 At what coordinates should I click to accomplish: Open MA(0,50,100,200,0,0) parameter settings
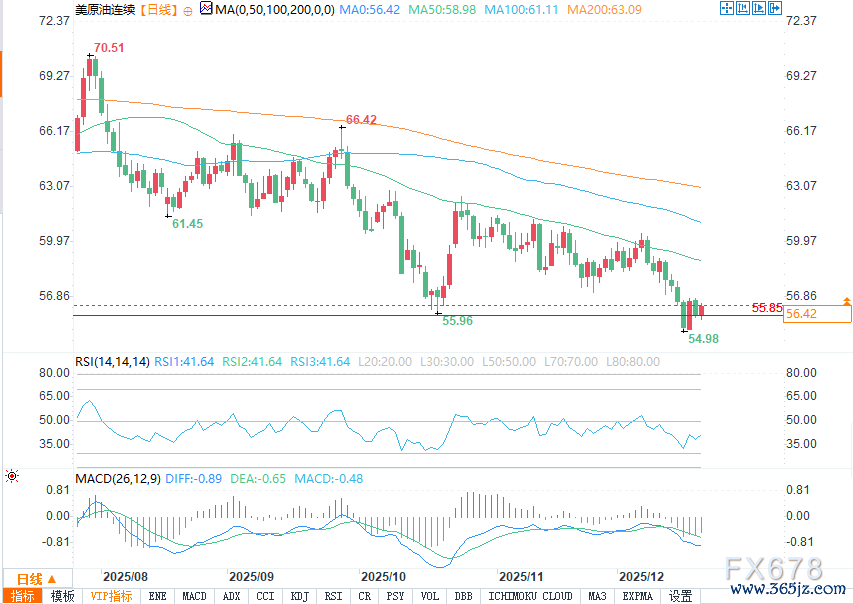tap(272, 9)
